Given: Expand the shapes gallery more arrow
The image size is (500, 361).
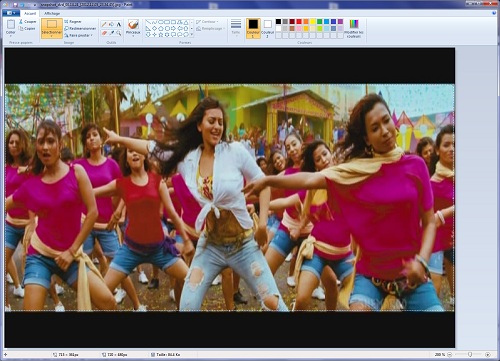Looking at the screenshot, I should tap(192, 35).
